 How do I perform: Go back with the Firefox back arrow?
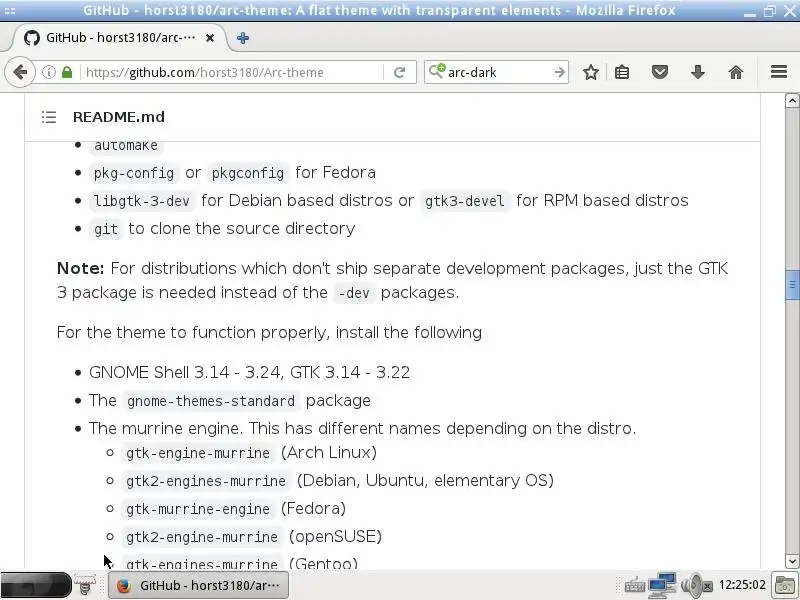(20, 72)
